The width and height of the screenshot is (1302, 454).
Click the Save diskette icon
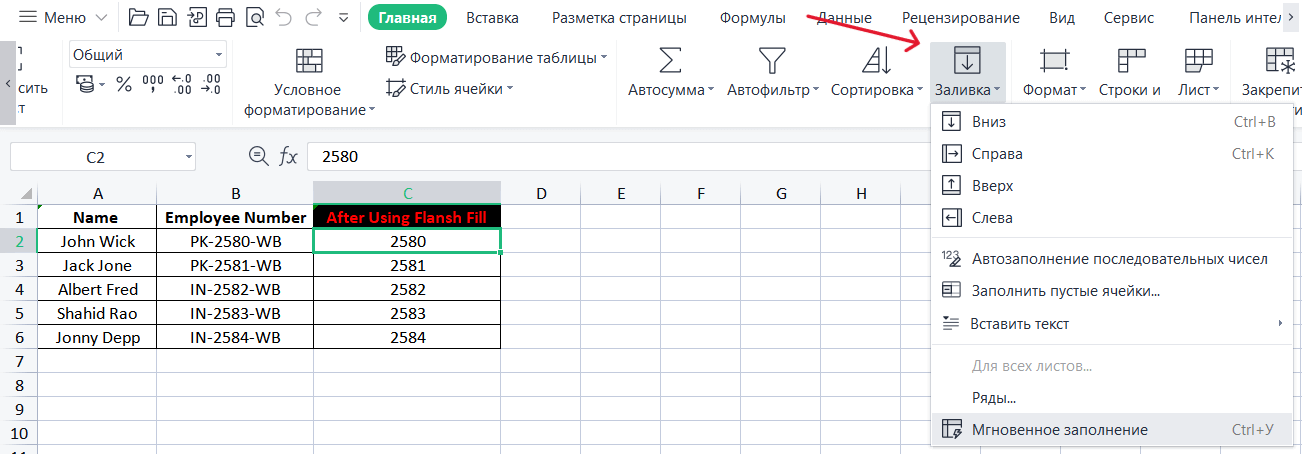click(x=168, y=18)
